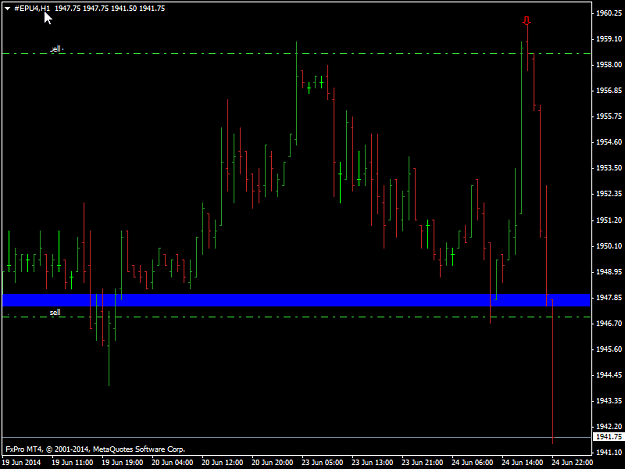Viewport: 625px width, 469px height.
Task: Click the 23 Jun 21:00 time label
Action: (x=422, y=463)
